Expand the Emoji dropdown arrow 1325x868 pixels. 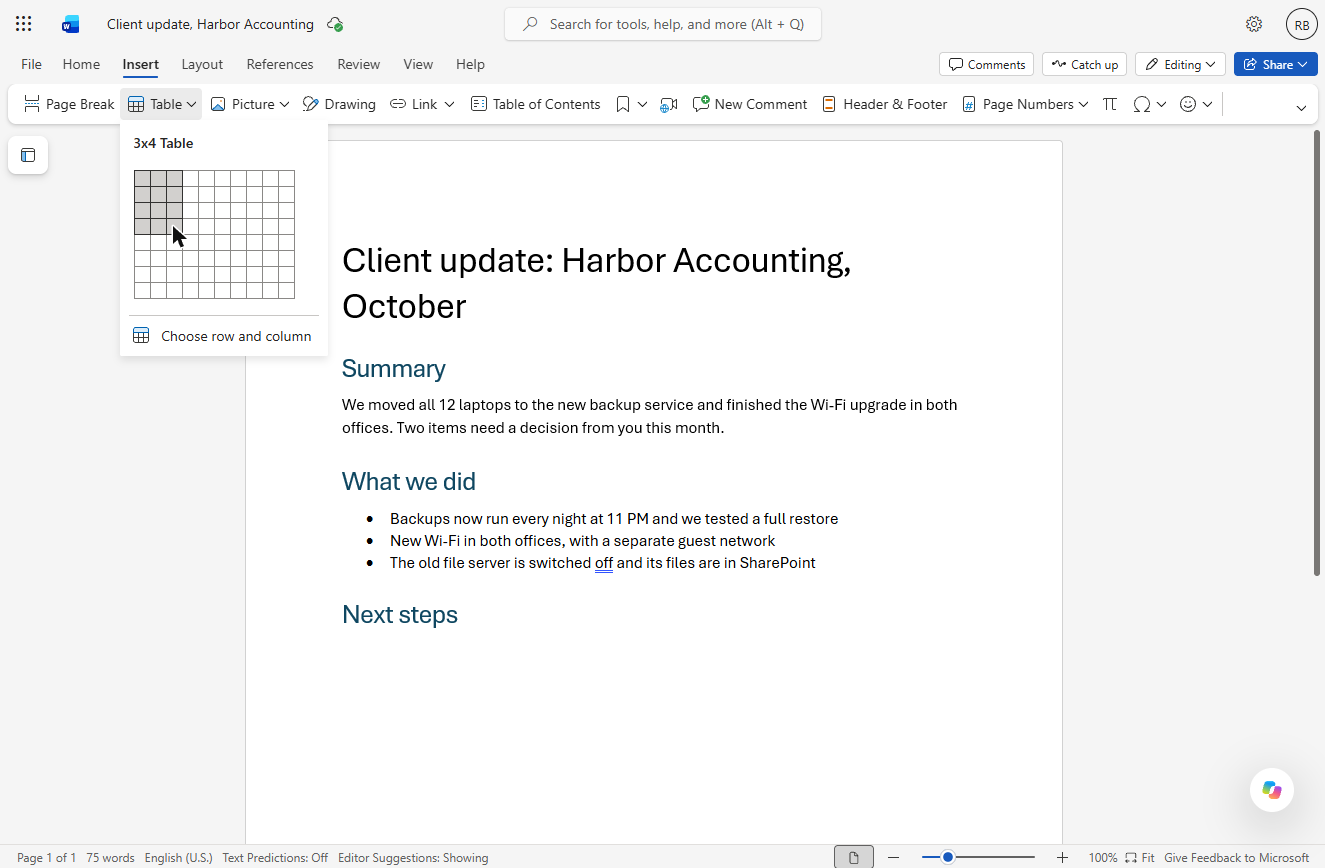tap(1207, 104)
